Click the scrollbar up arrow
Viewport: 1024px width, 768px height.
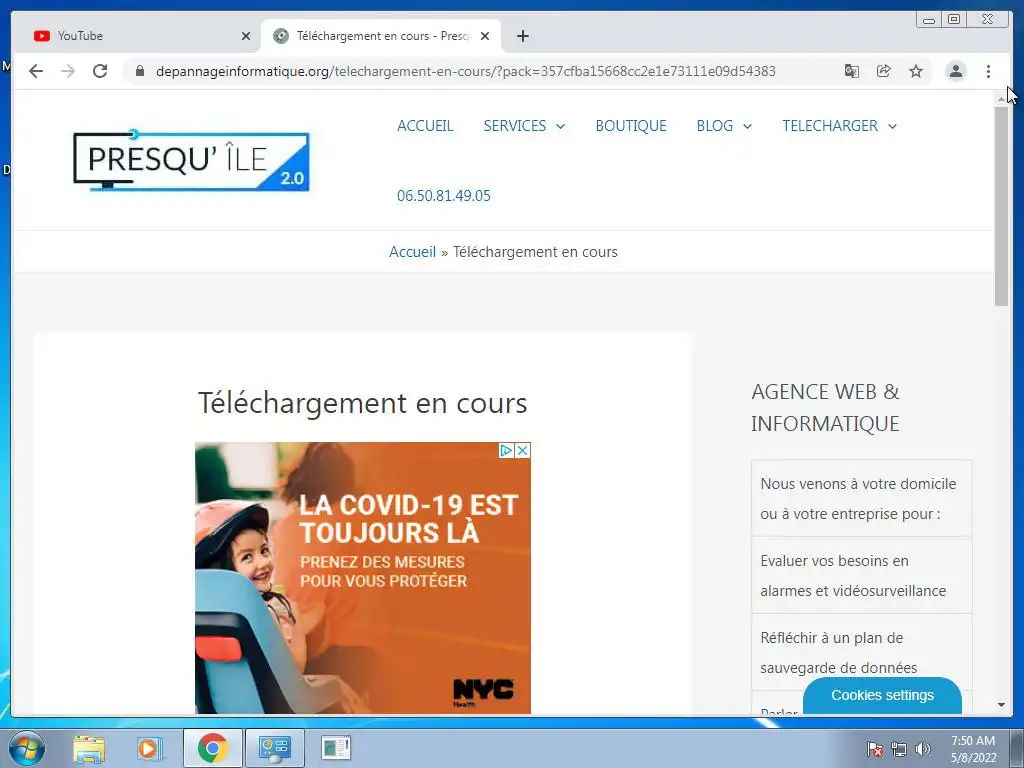(x=1001, y=99)
